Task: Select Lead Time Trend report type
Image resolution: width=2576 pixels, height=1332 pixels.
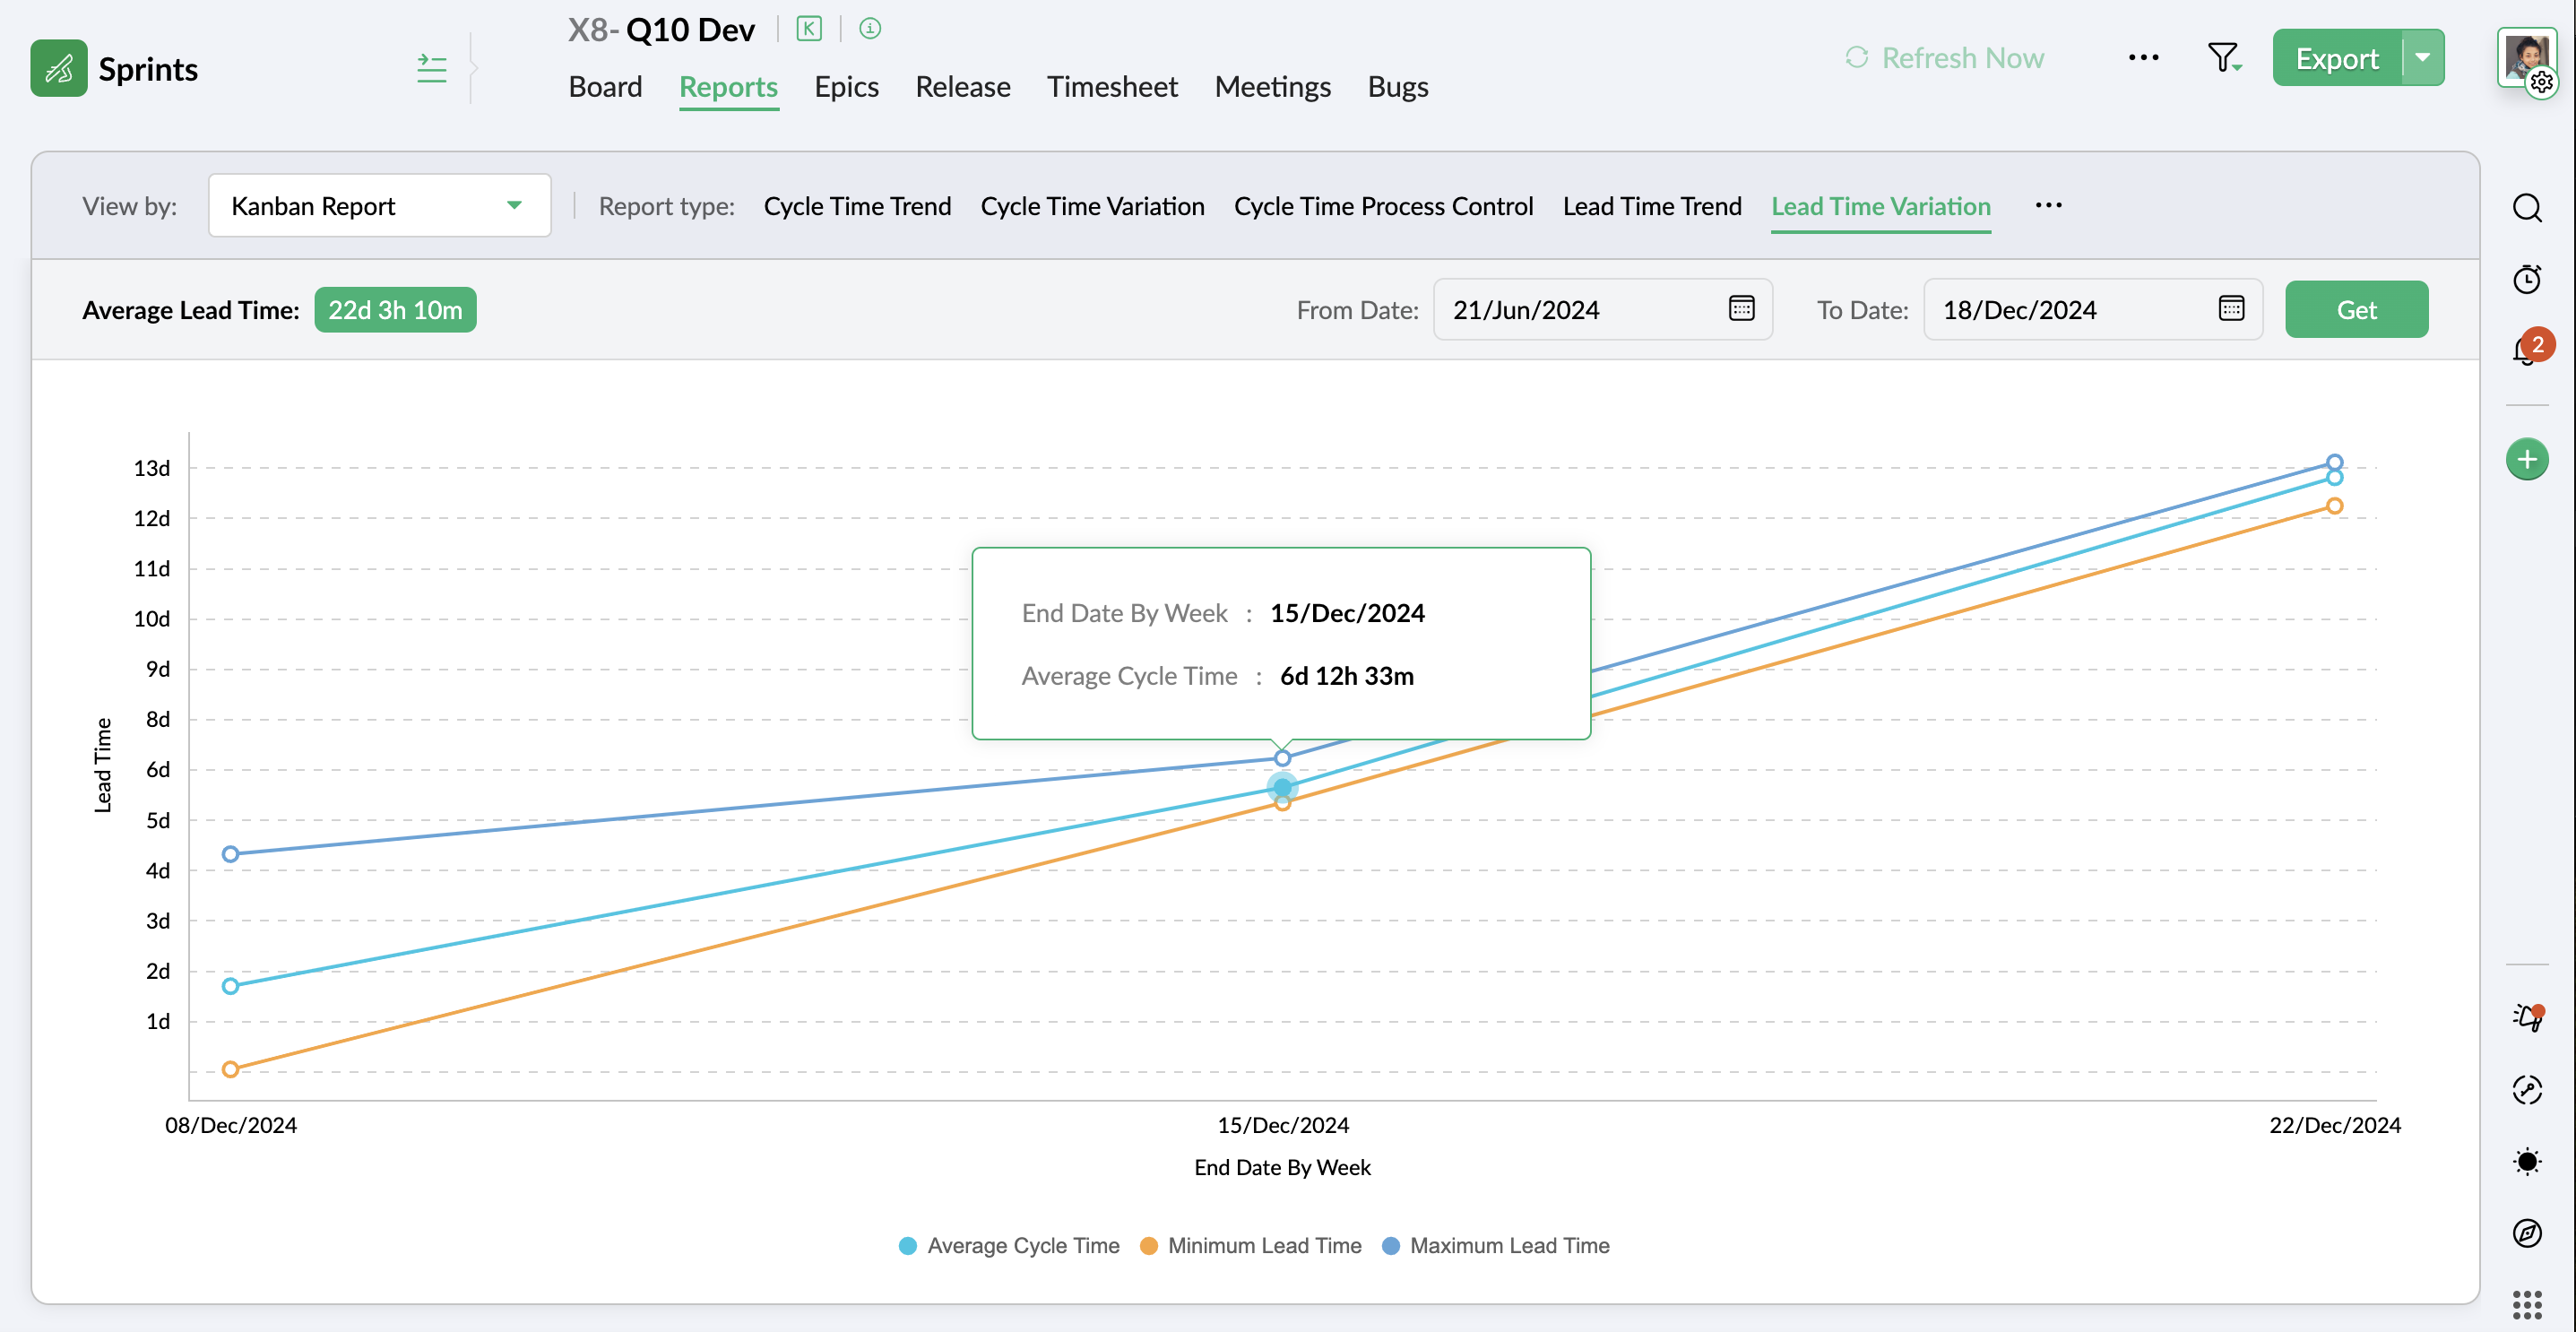Action: tap(1652, 206)
